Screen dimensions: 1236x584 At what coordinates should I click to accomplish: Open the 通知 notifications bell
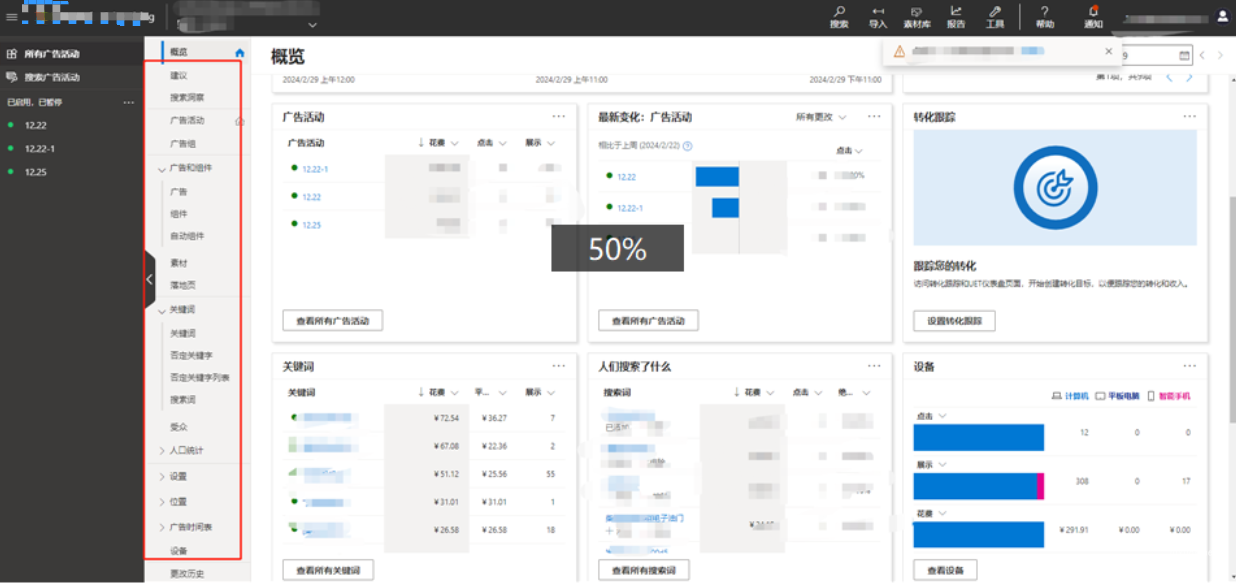pos(1093,12)
